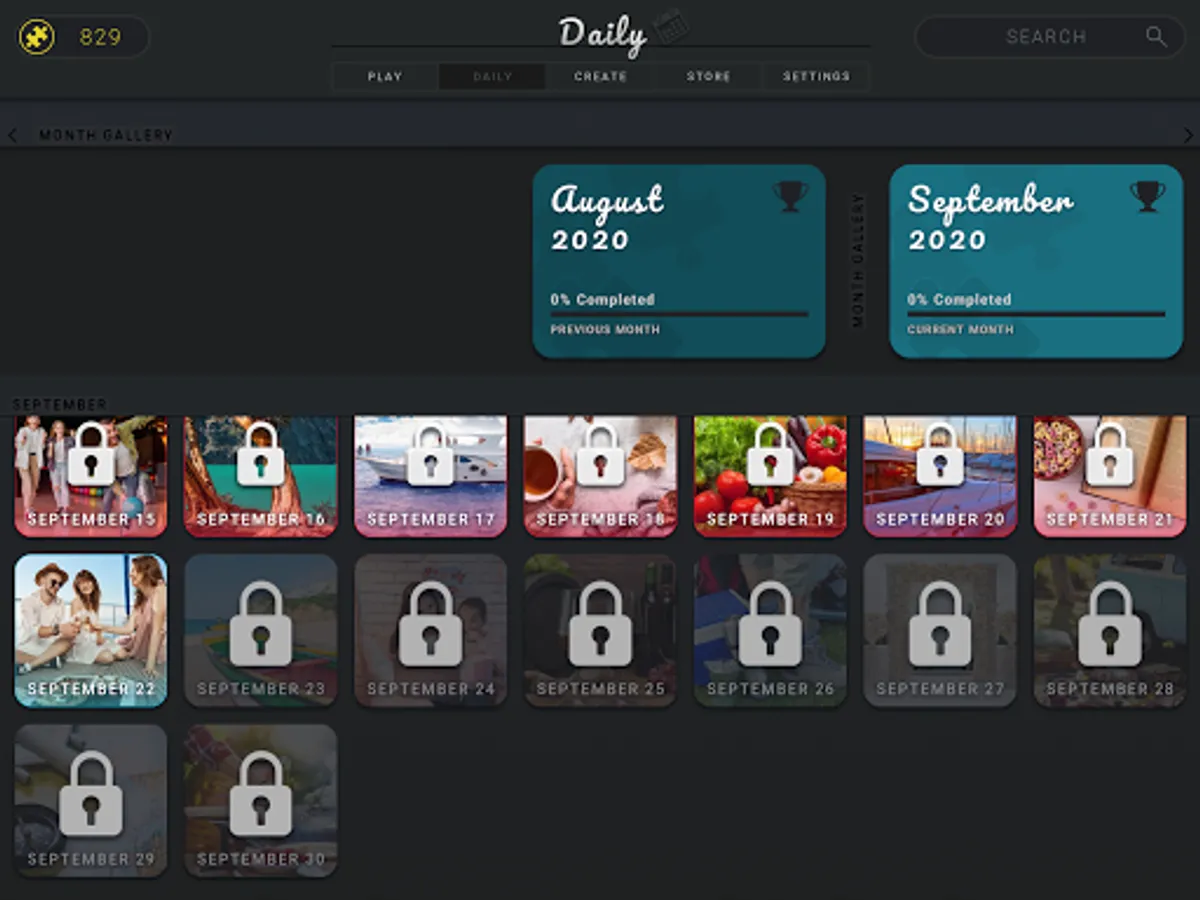Open the STORE tab
Image resolution: width=1200 pixels, height=900 pixels.
[708, 76]
